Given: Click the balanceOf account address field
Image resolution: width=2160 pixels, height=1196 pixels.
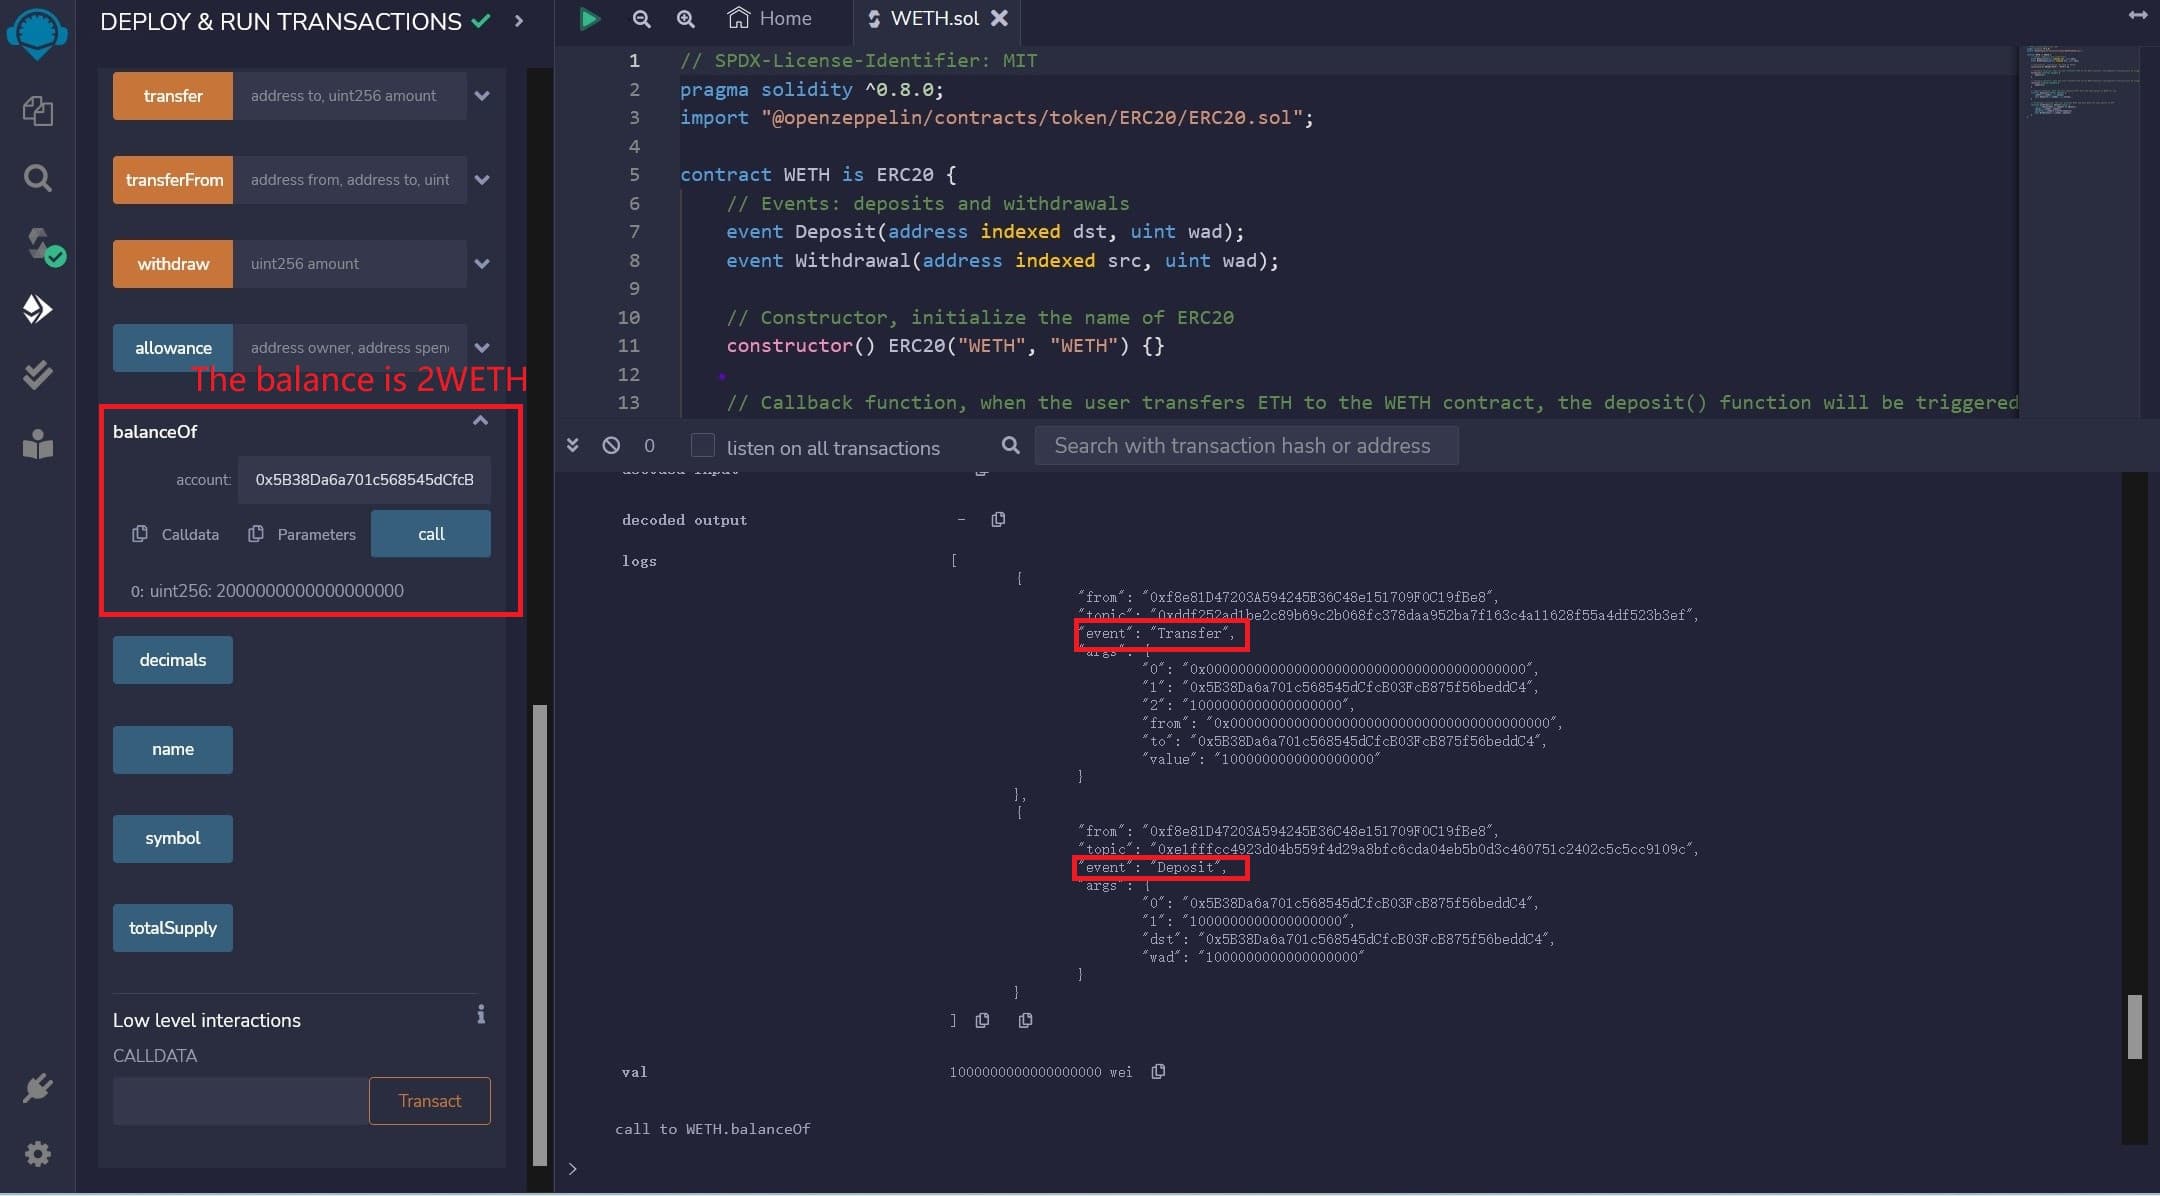Looking at the screenshot, I should click(365, 480).
